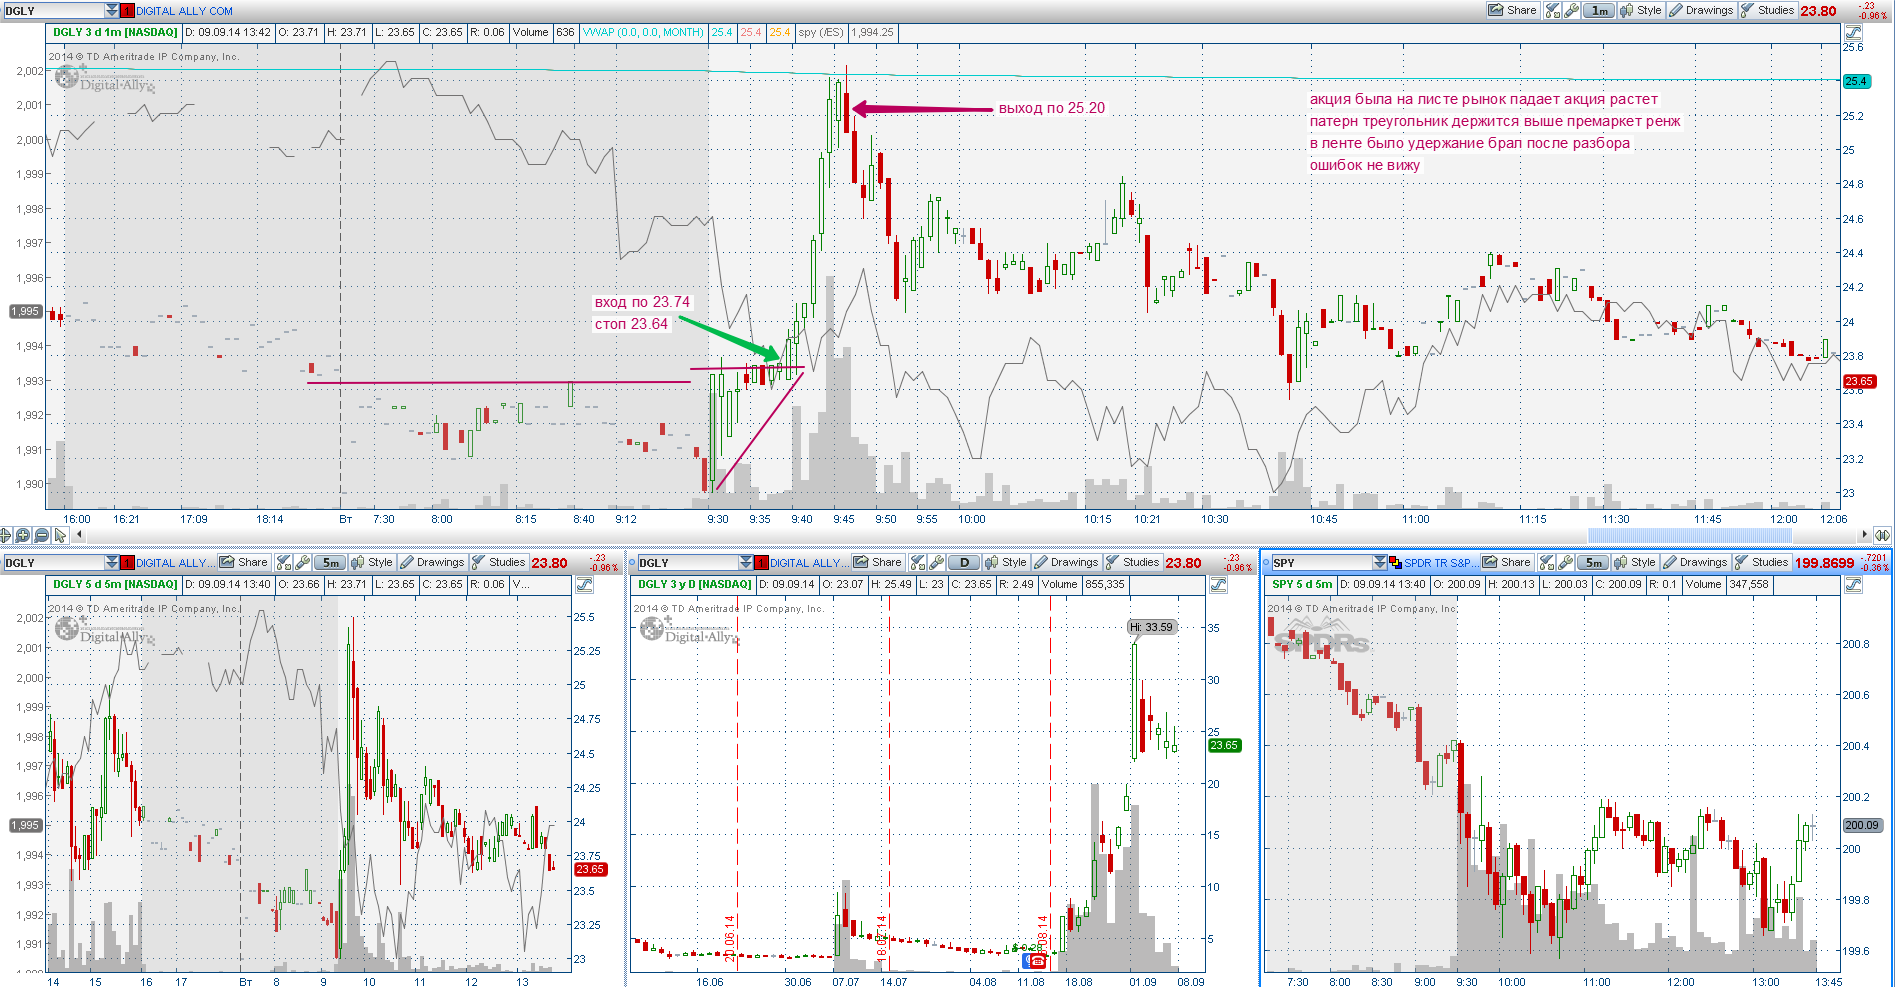
Task: Click pencil icon beside Drawings in top toolbar
Action: coord(1676,10)
